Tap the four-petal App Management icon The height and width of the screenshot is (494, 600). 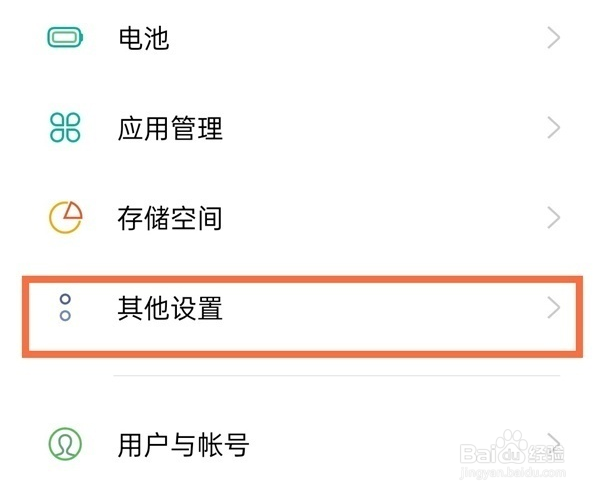[65, 129]
